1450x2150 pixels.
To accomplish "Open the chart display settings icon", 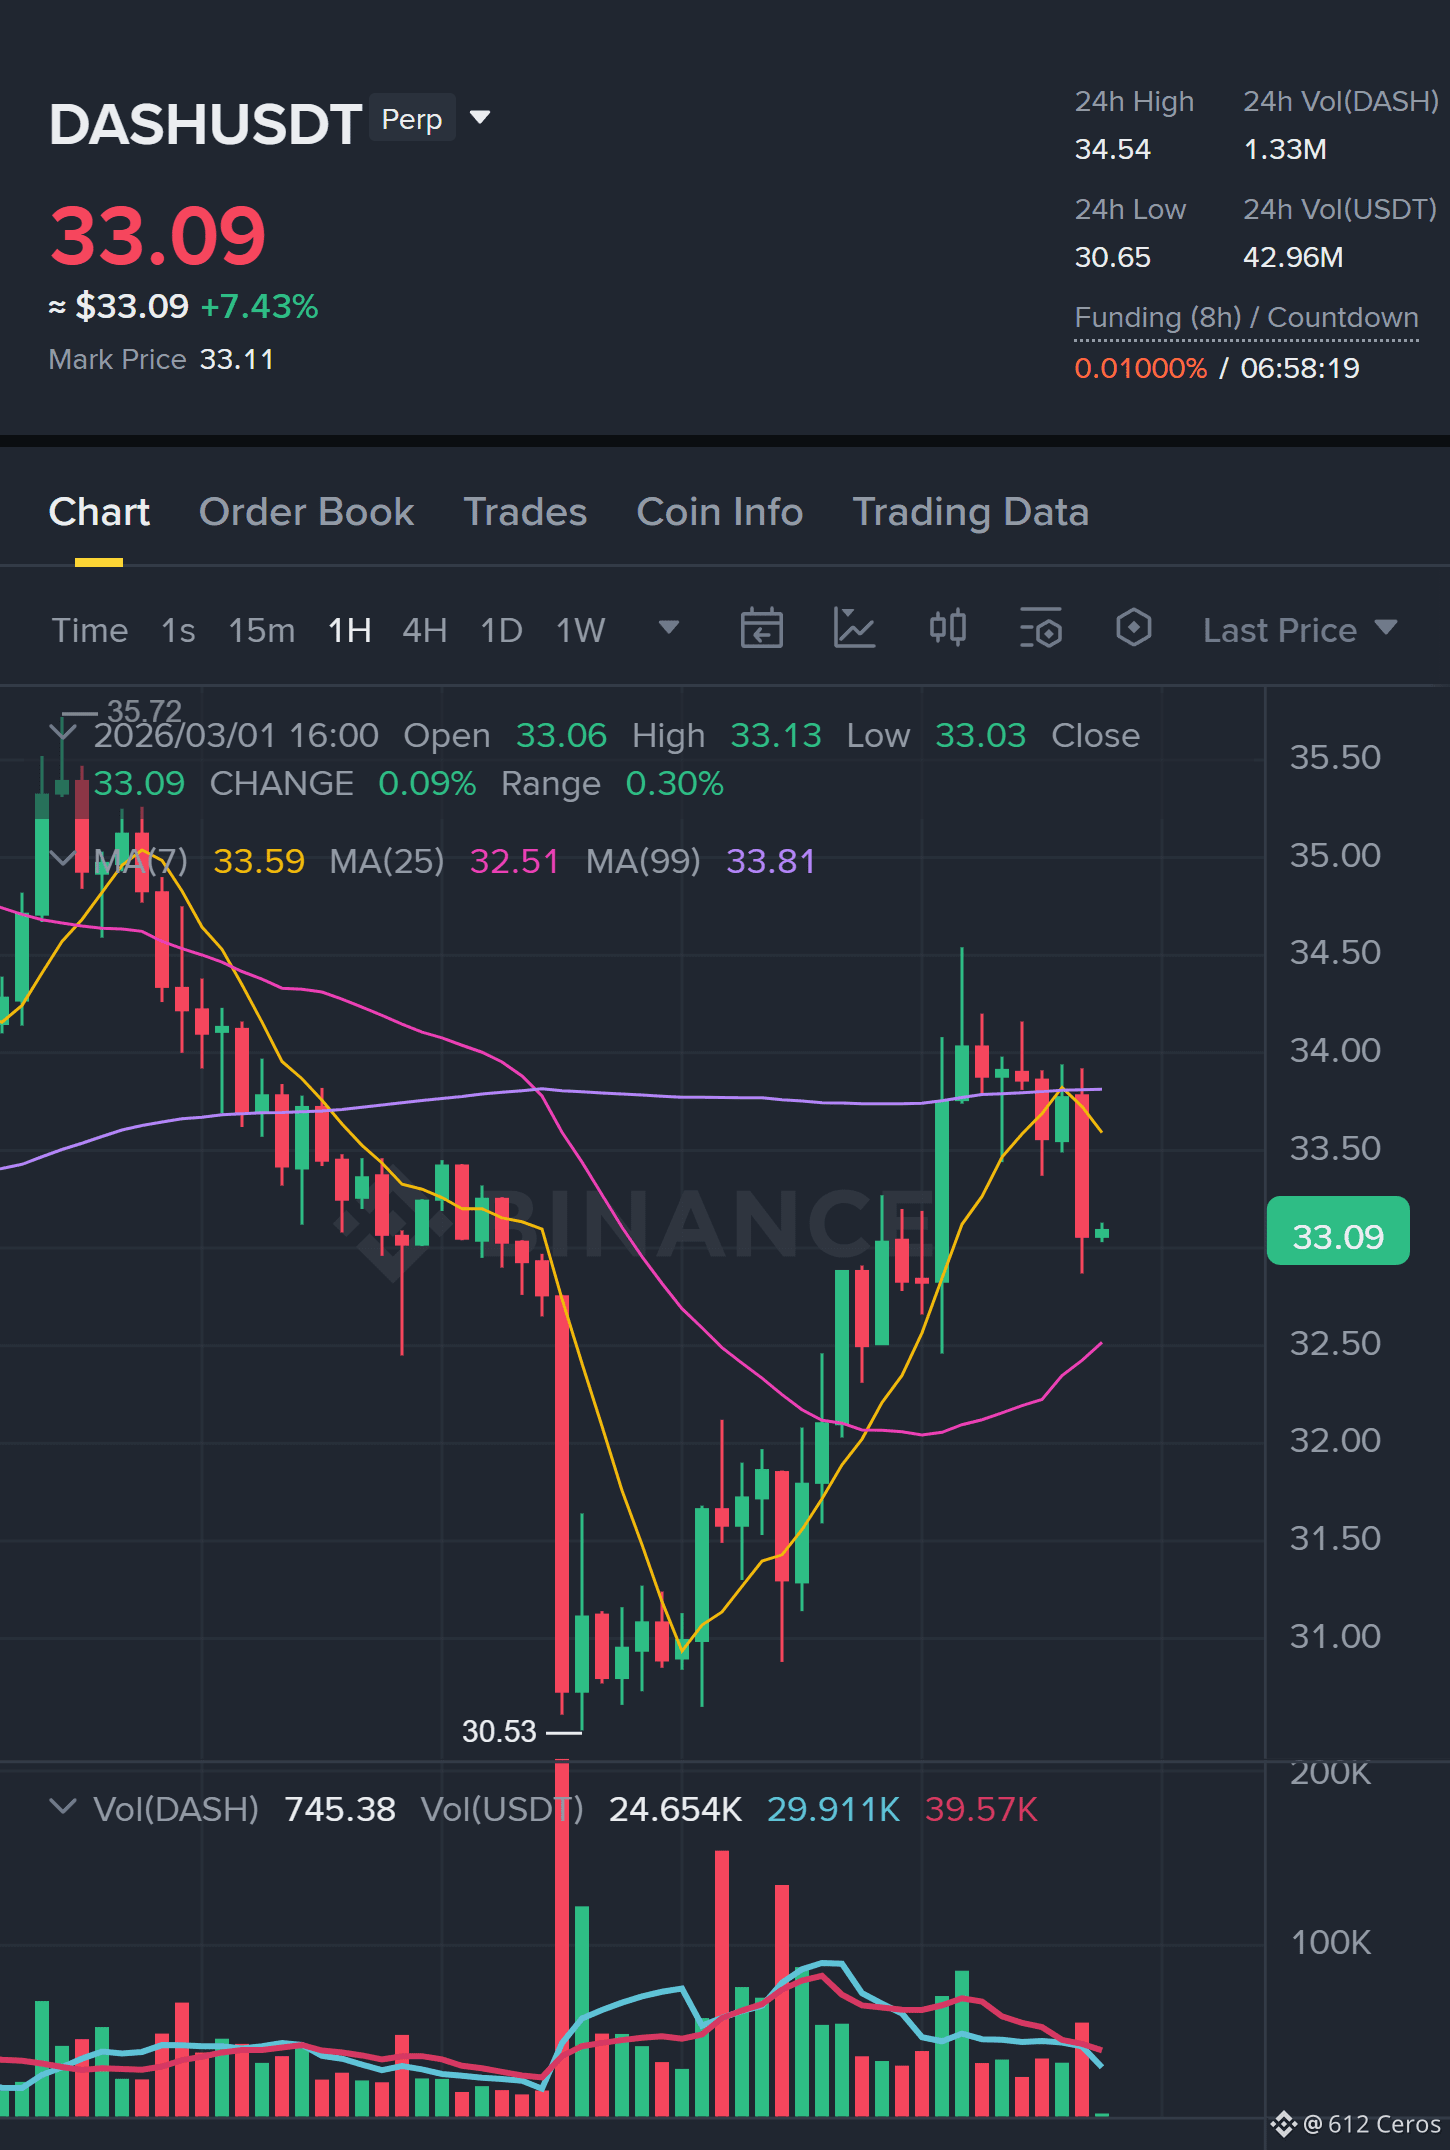I will point(1040,629).
